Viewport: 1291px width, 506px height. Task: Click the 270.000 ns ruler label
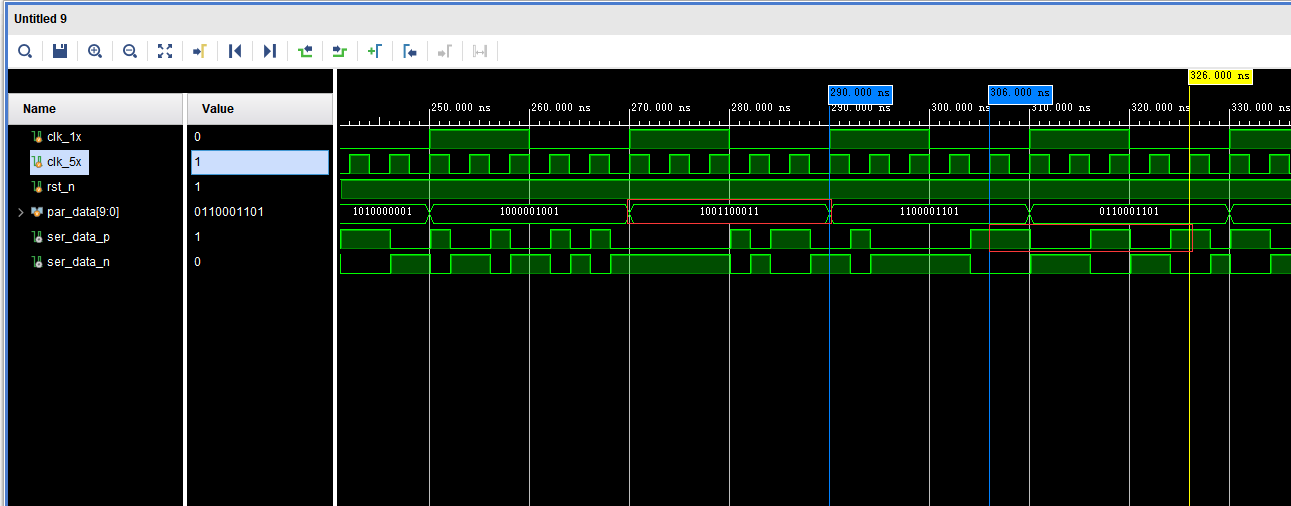coord(661,107)
